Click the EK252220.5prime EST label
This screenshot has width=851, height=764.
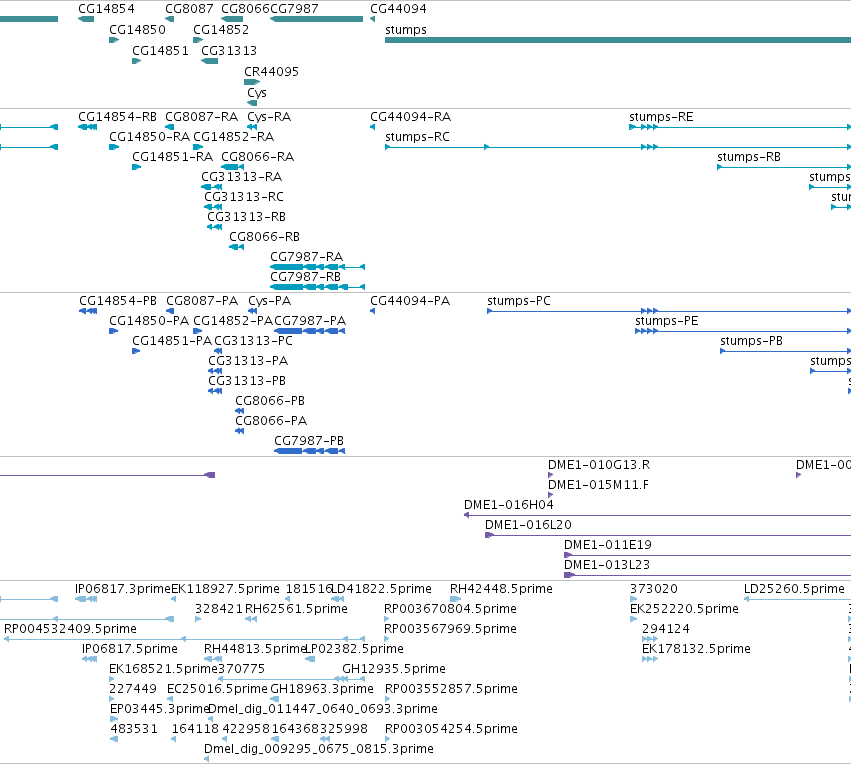coord(684,609)
